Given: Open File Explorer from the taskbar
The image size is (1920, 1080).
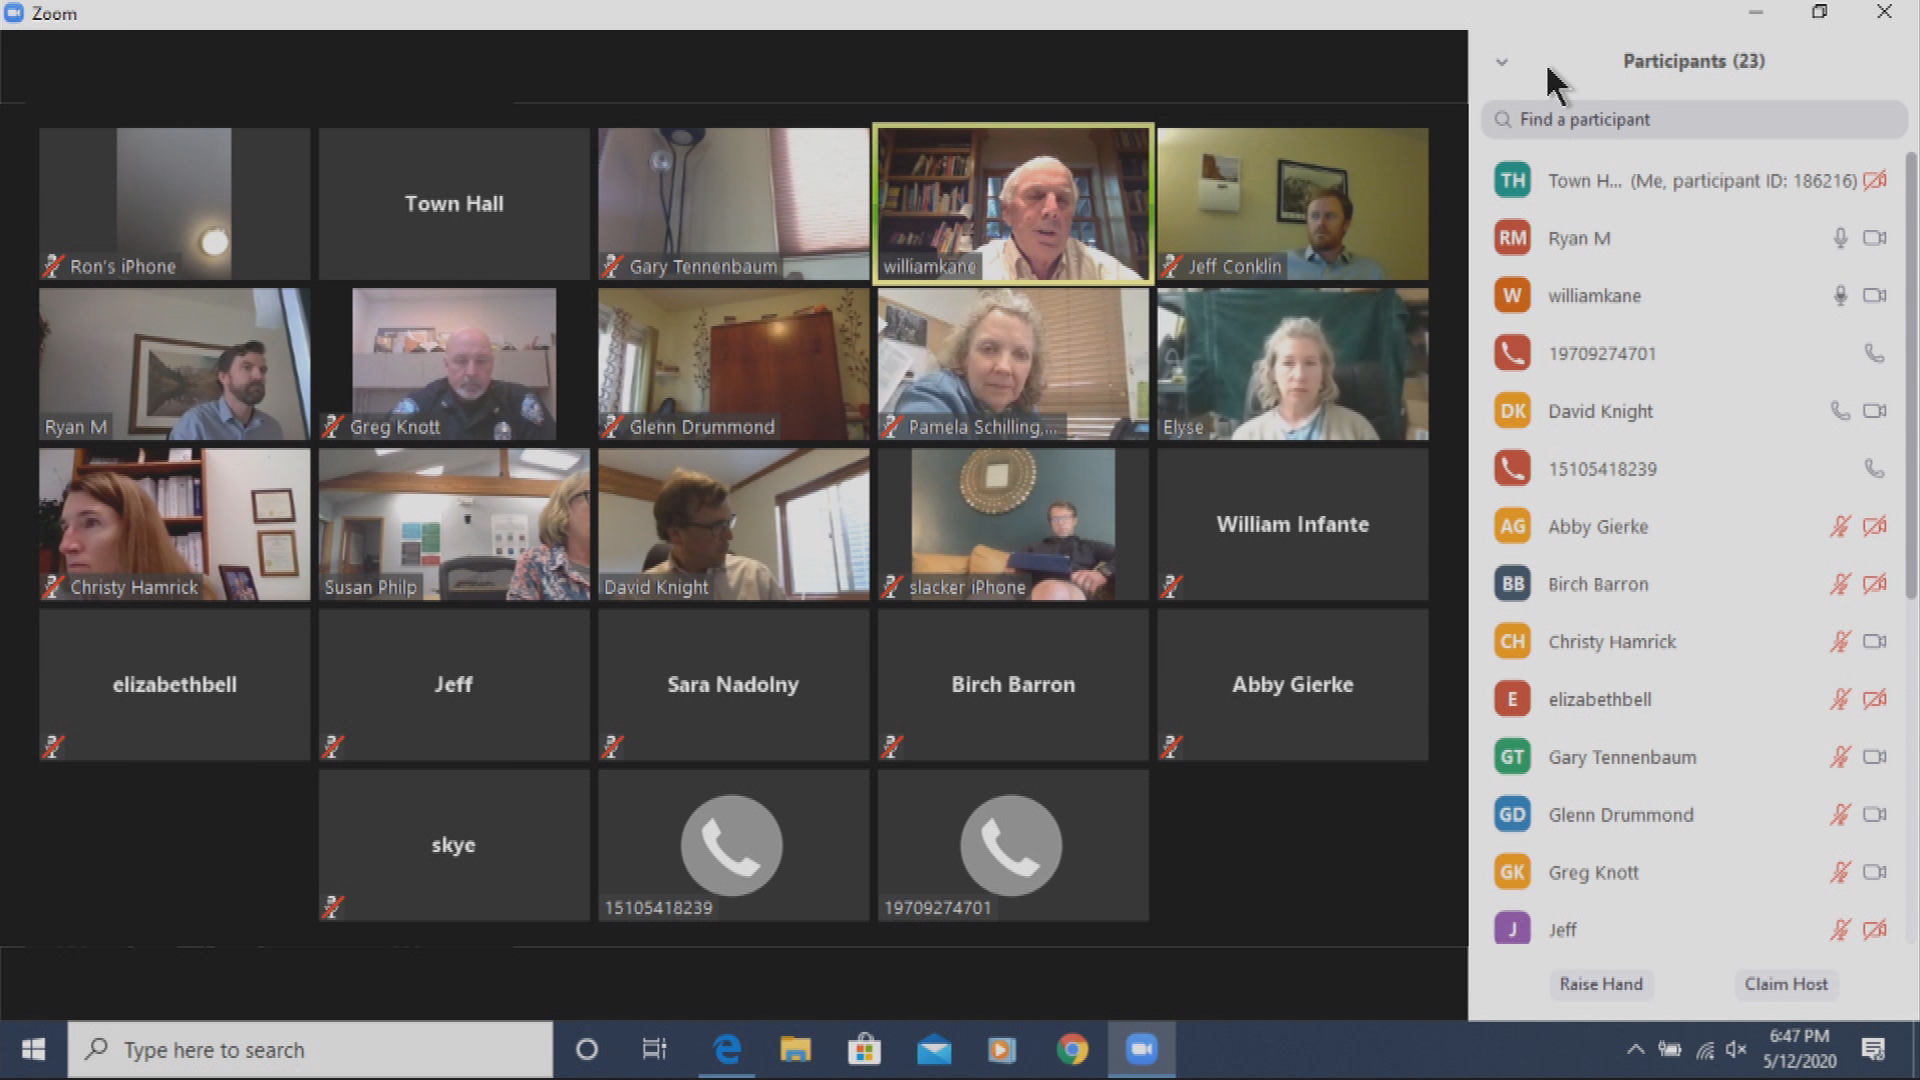Looking at the screenshot, I should pos(795,1050).
